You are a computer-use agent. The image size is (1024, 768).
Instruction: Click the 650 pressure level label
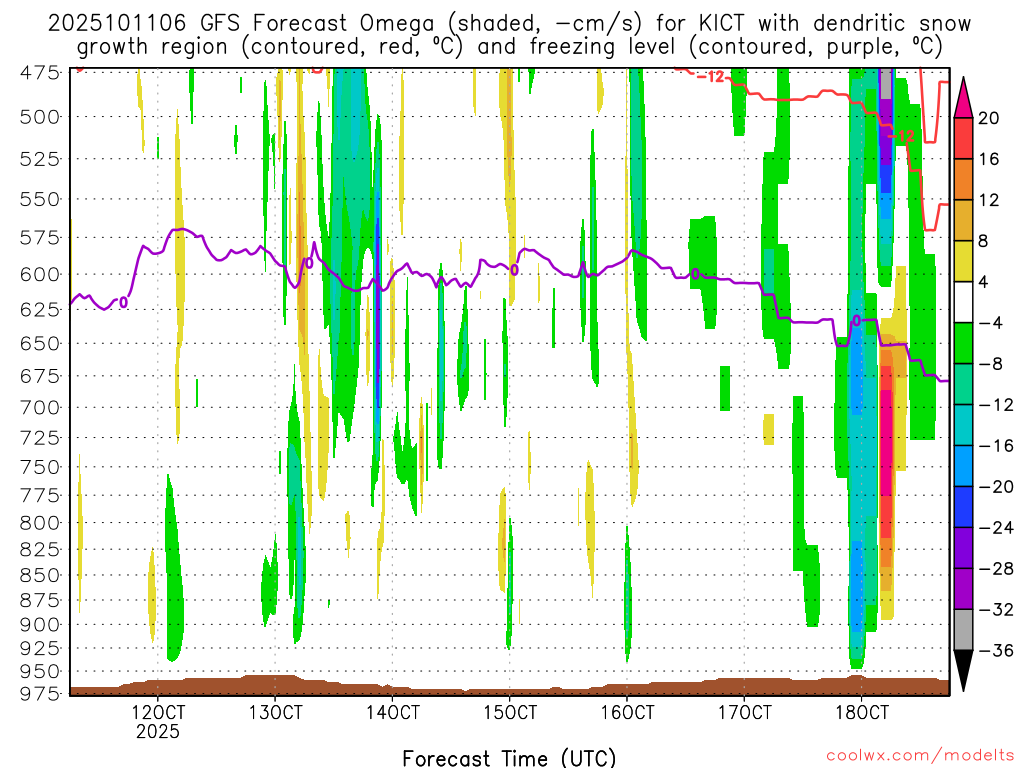pos(40,343)
